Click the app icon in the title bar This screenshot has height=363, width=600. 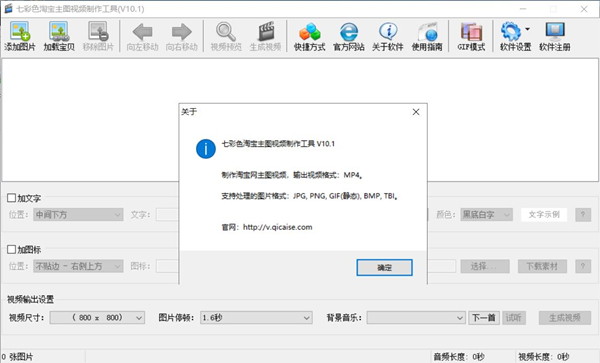pyautogui.click(x=8, y=9)
